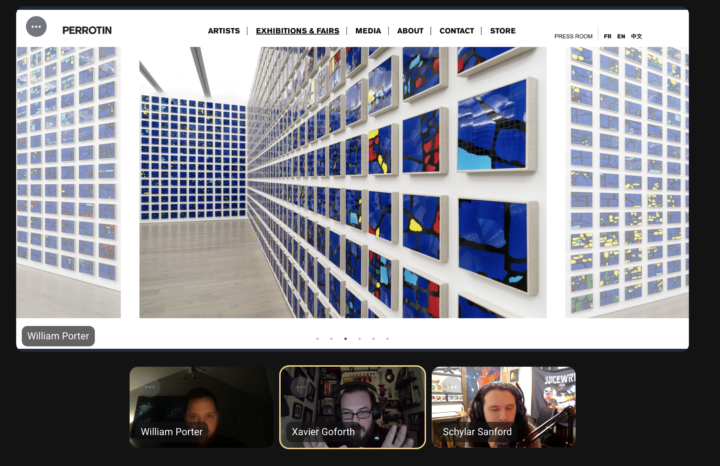Open the STORE menu item
Viewport: 720px width, 466px height.
tap(503, 31)
